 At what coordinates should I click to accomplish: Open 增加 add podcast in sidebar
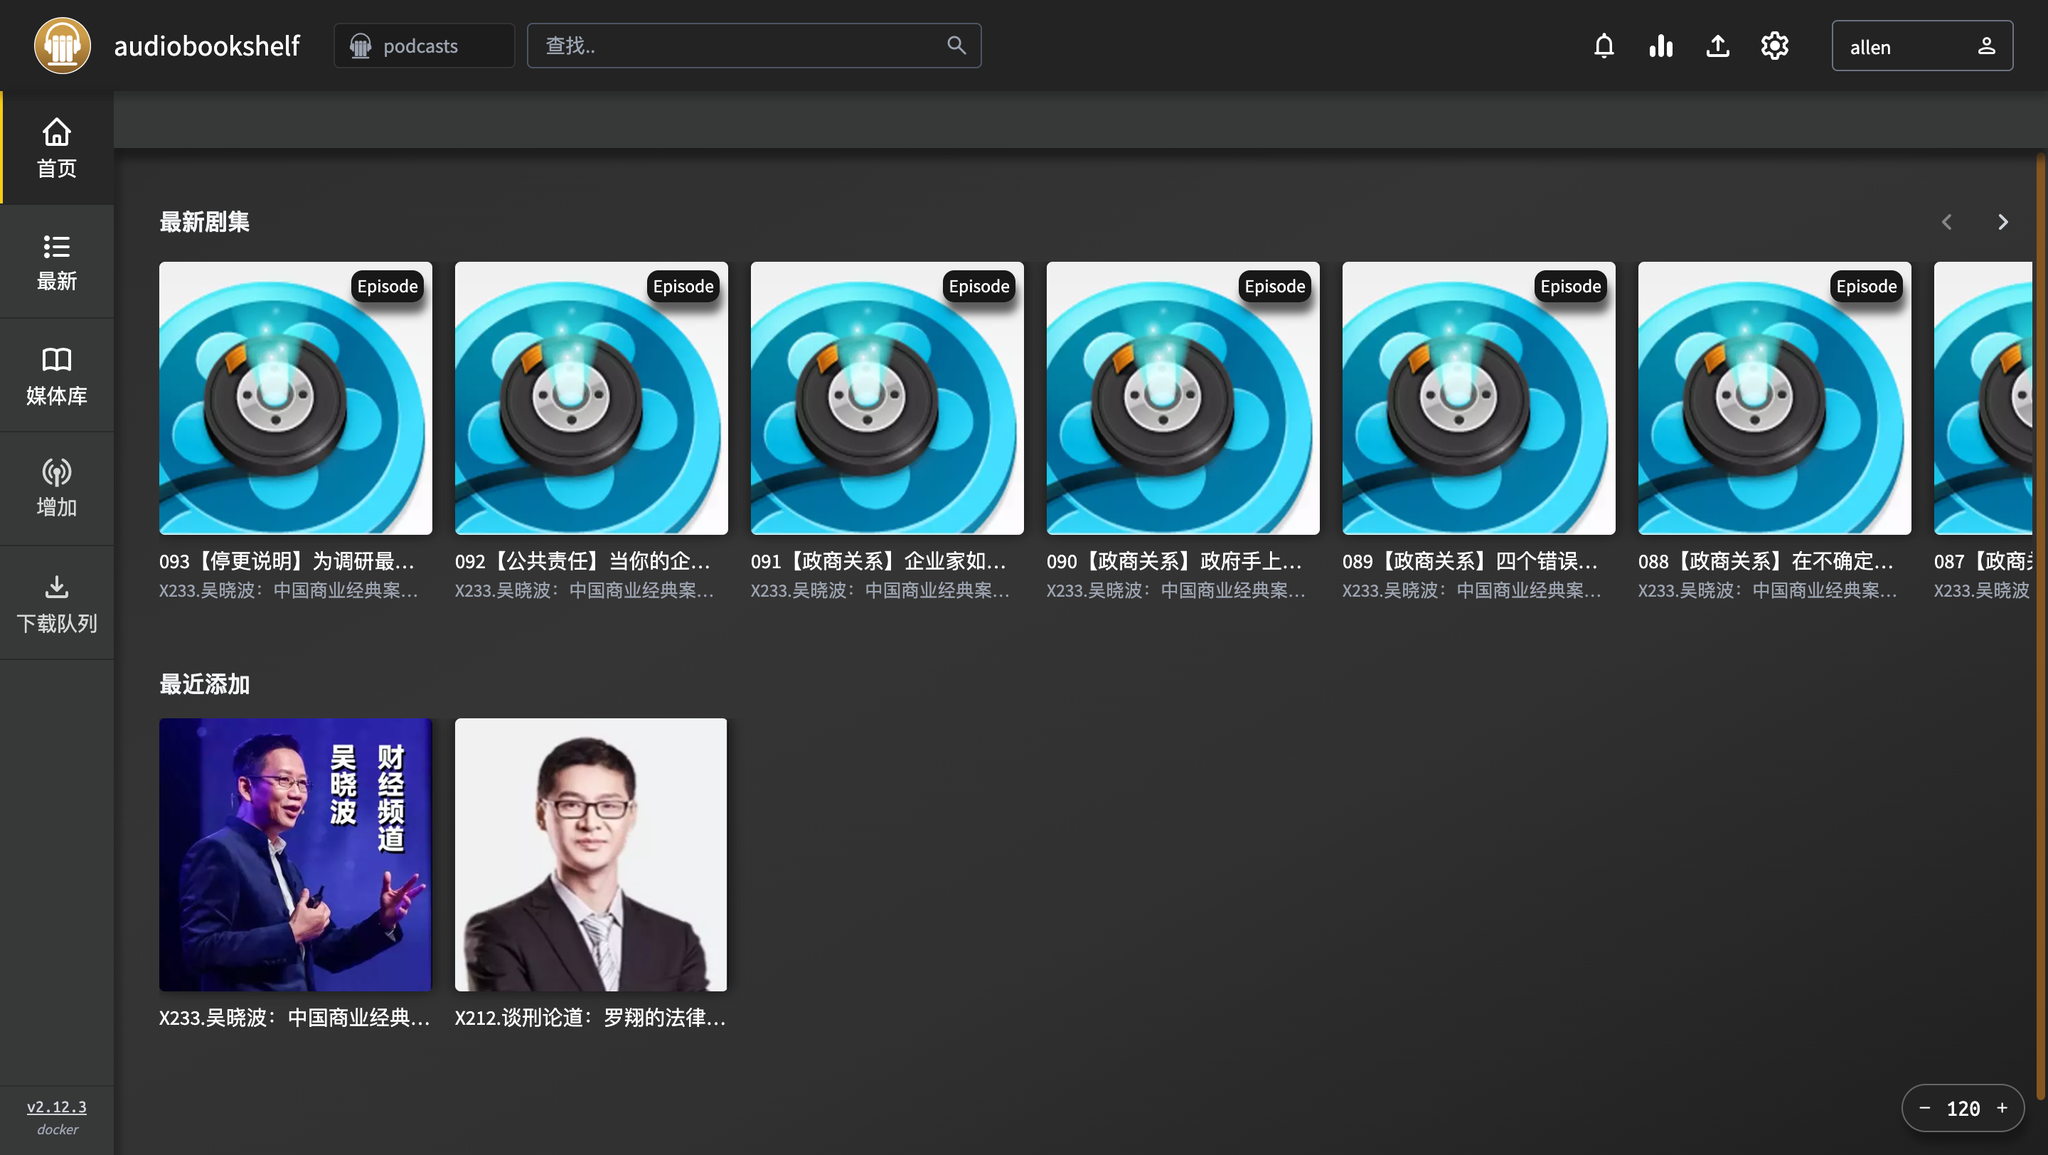coord(57,489)
